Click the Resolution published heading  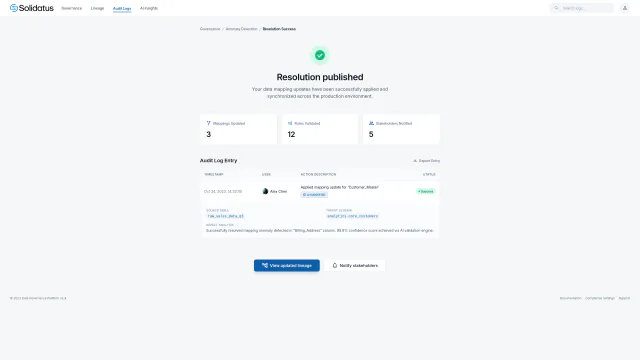pos(320,77)
